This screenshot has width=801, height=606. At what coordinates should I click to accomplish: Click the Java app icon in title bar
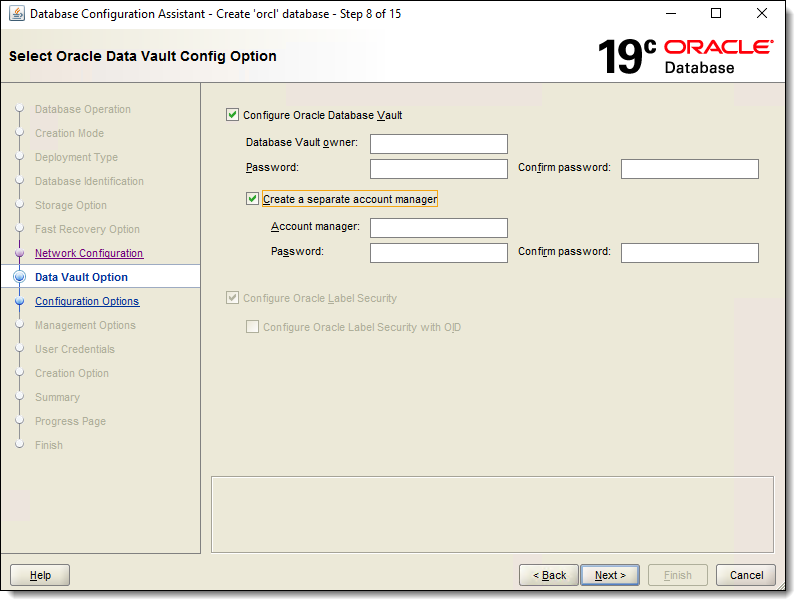tap(17, 14)
